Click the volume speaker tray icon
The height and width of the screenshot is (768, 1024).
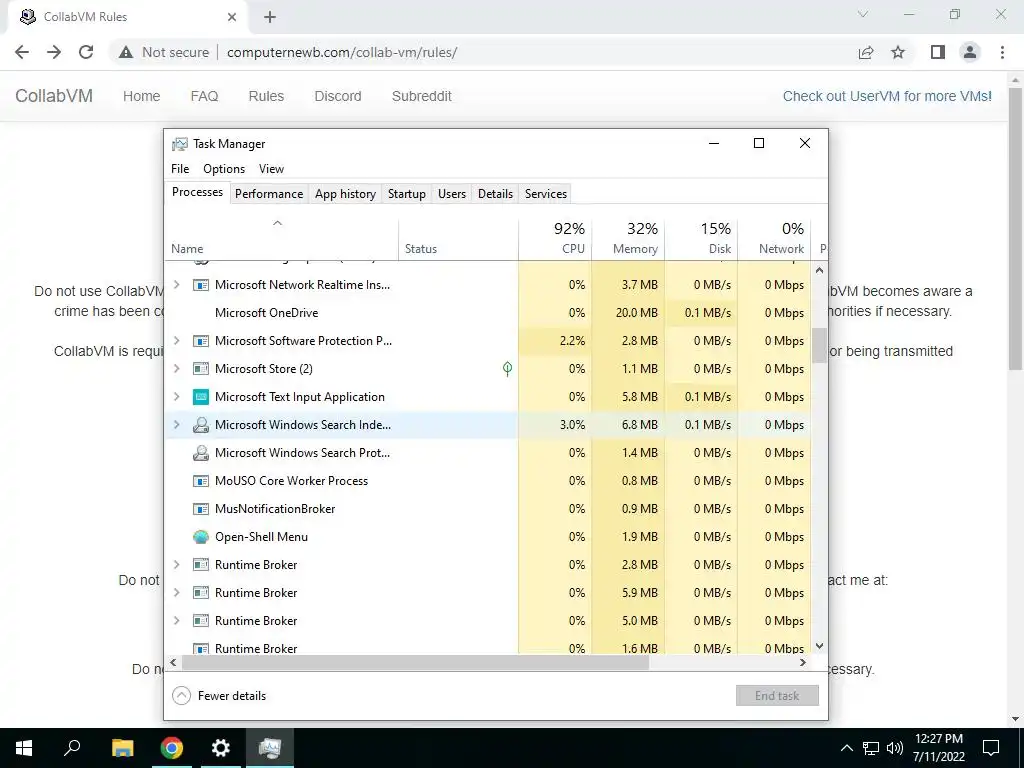point(895,748)
